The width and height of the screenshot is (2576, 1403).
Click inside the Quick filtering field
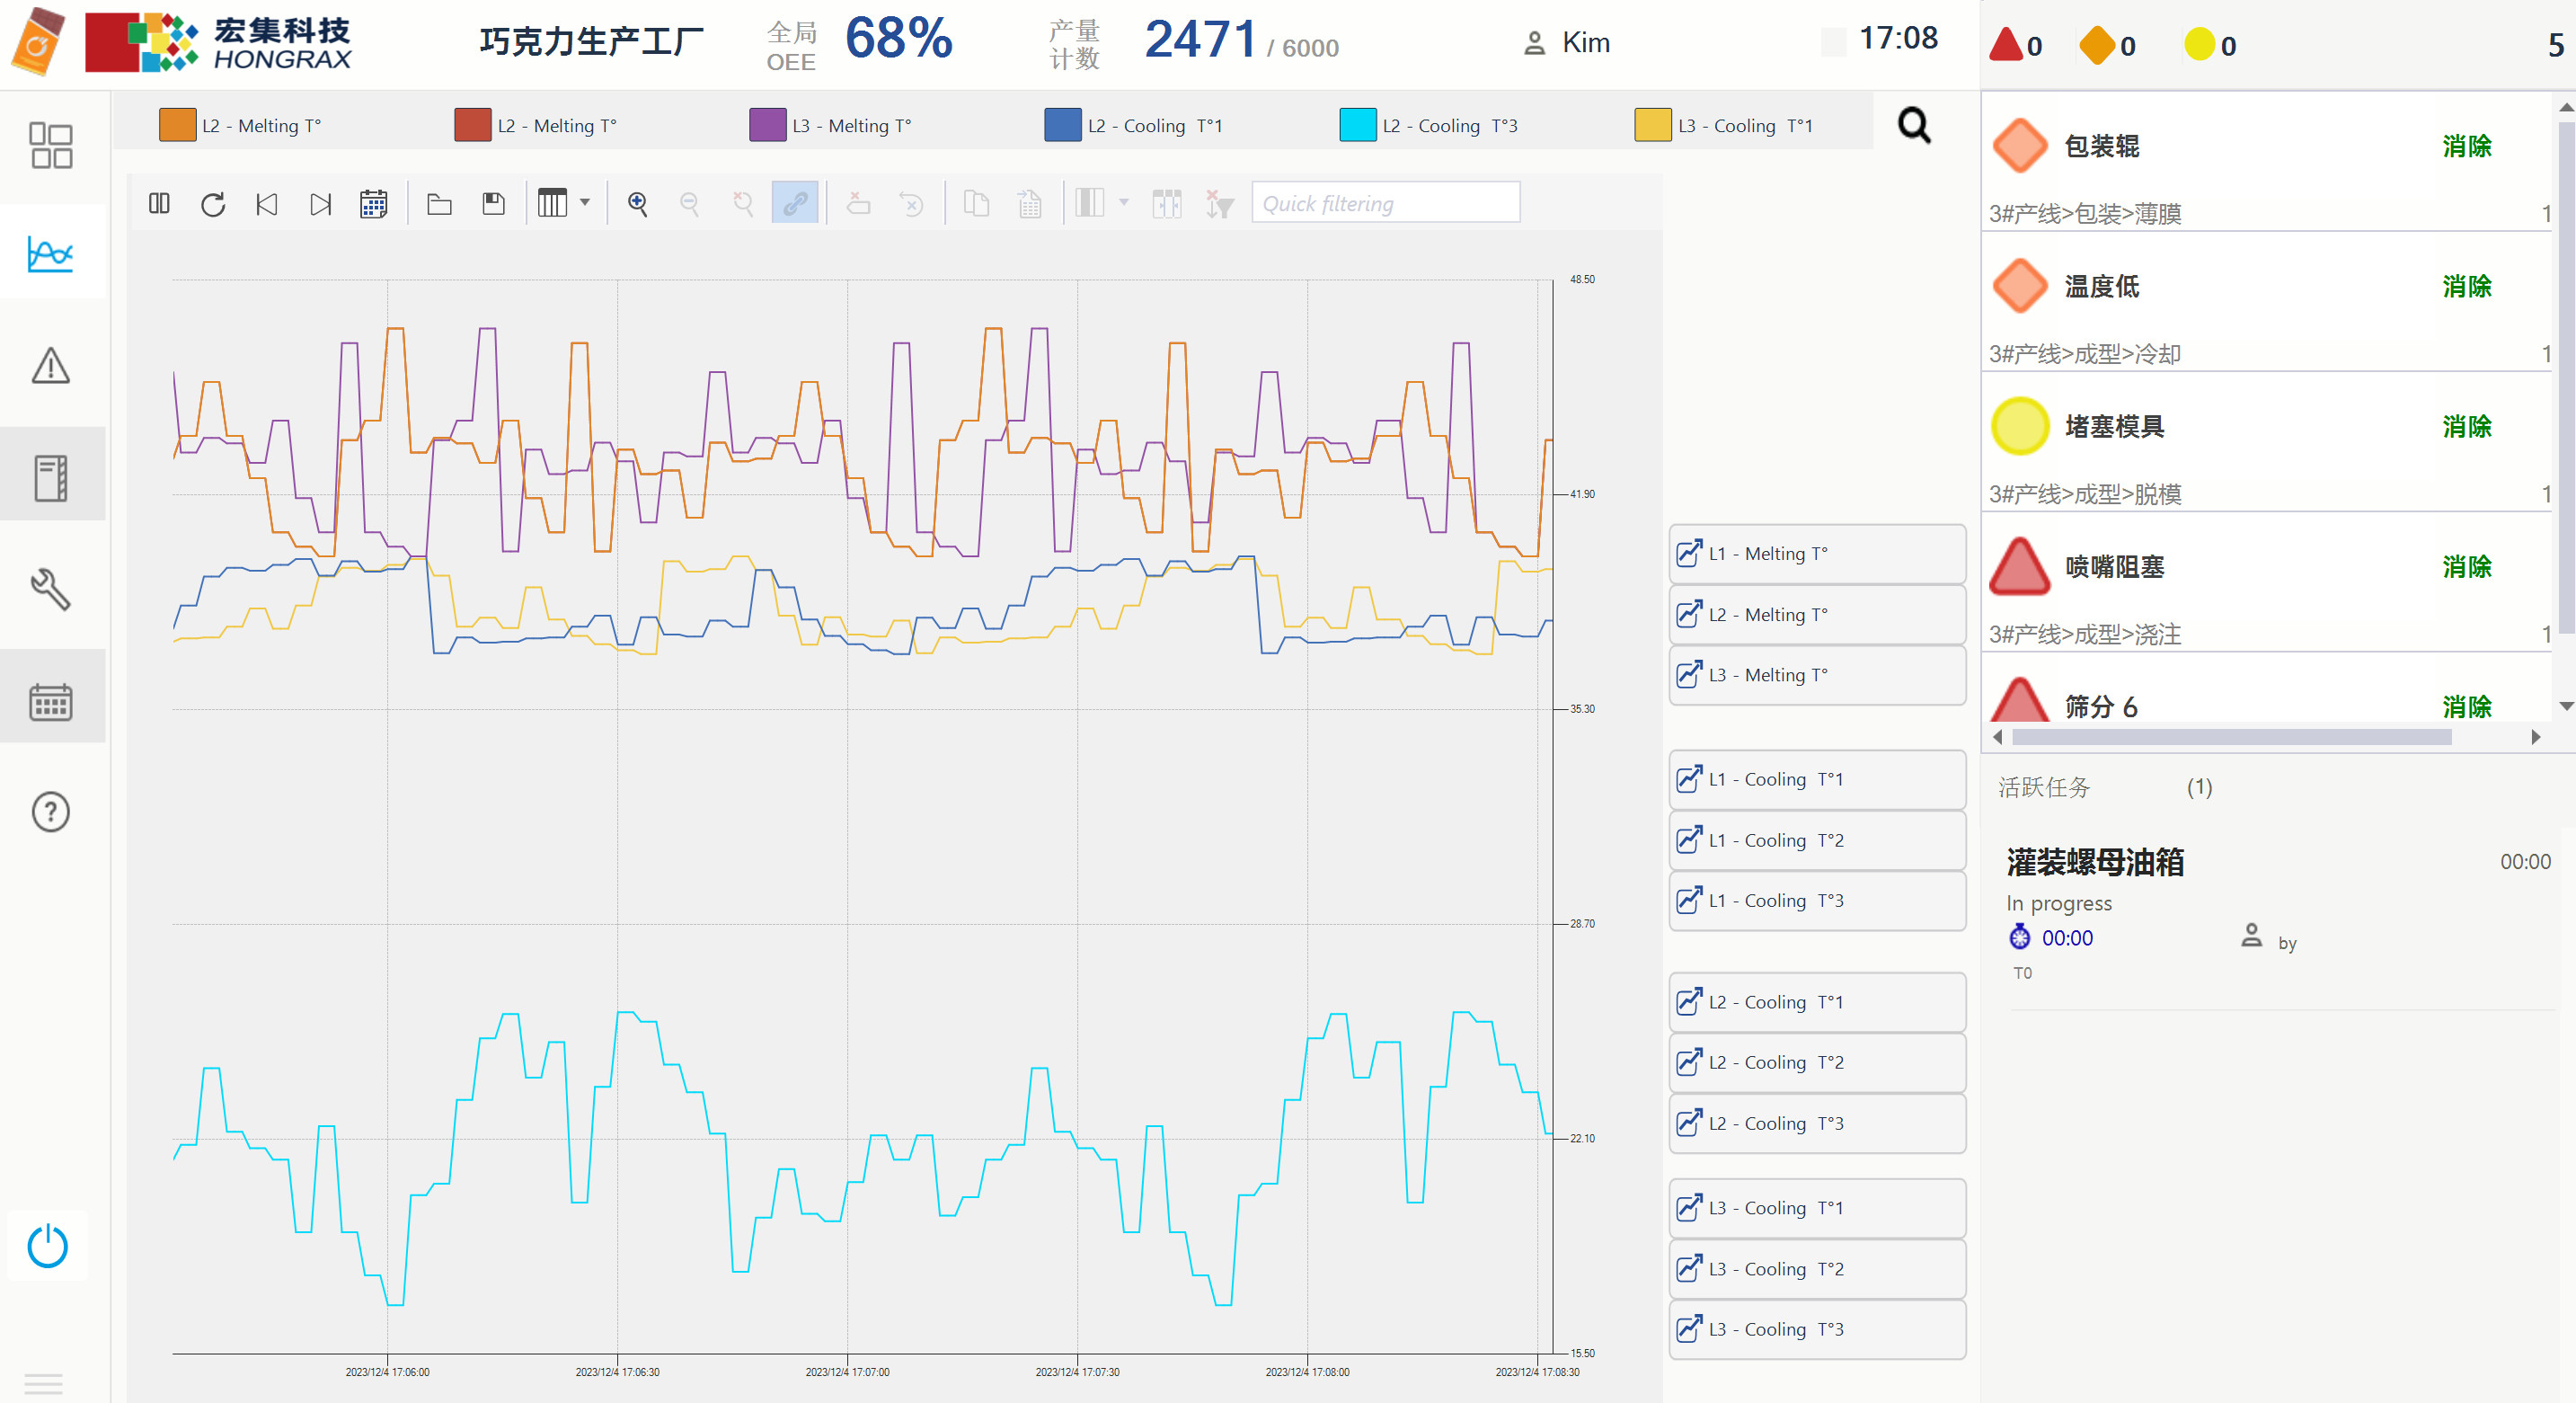tap(1386, 203)
